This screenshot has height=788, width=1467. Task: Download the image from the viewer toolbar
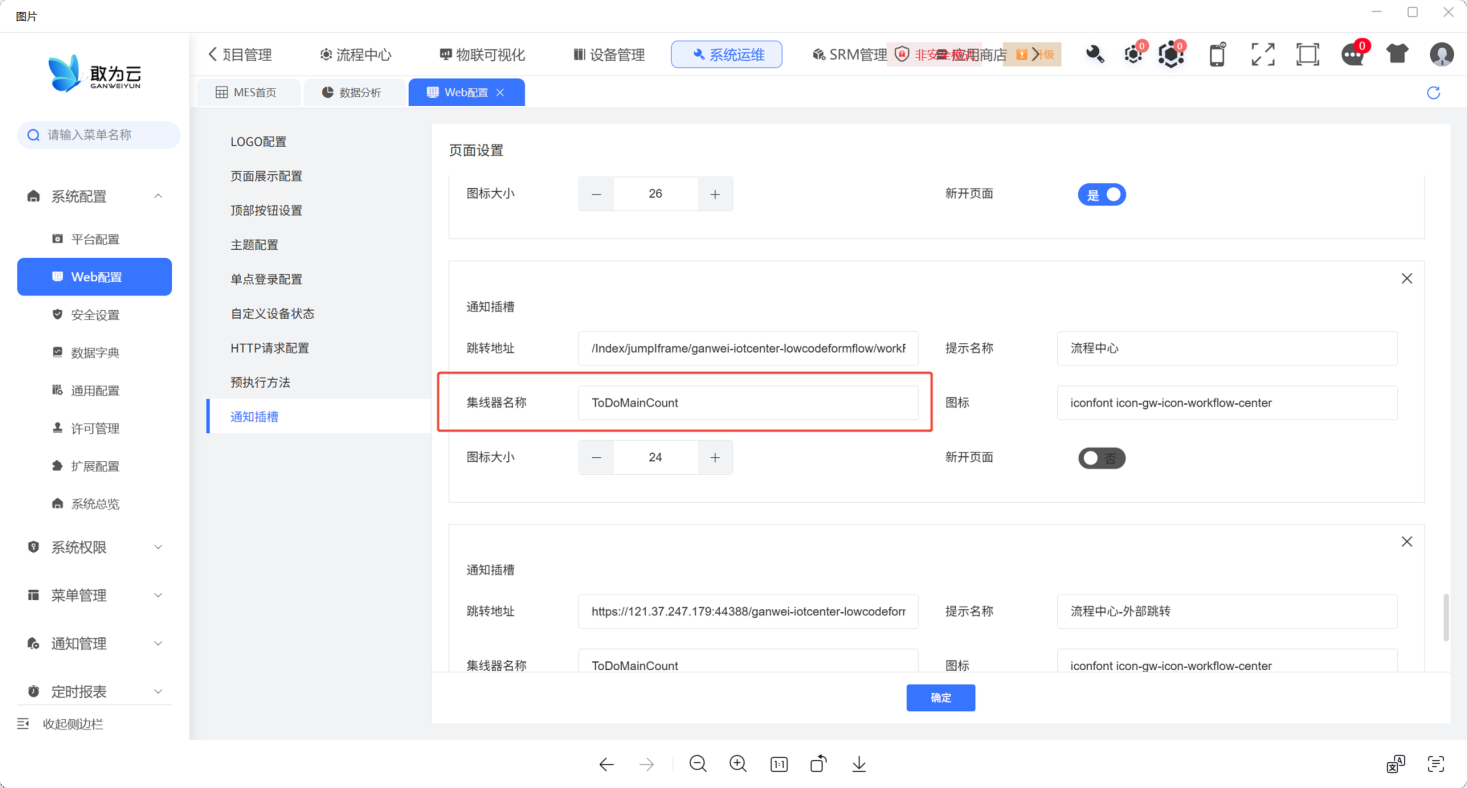click(859, 765)
